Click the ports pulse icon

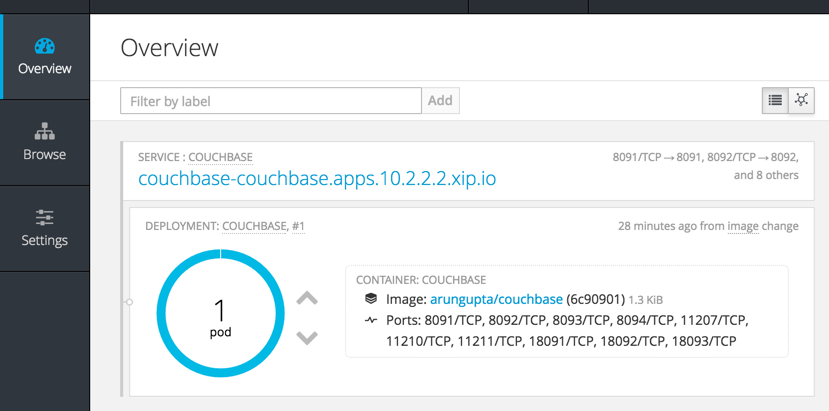coord(371,320)
